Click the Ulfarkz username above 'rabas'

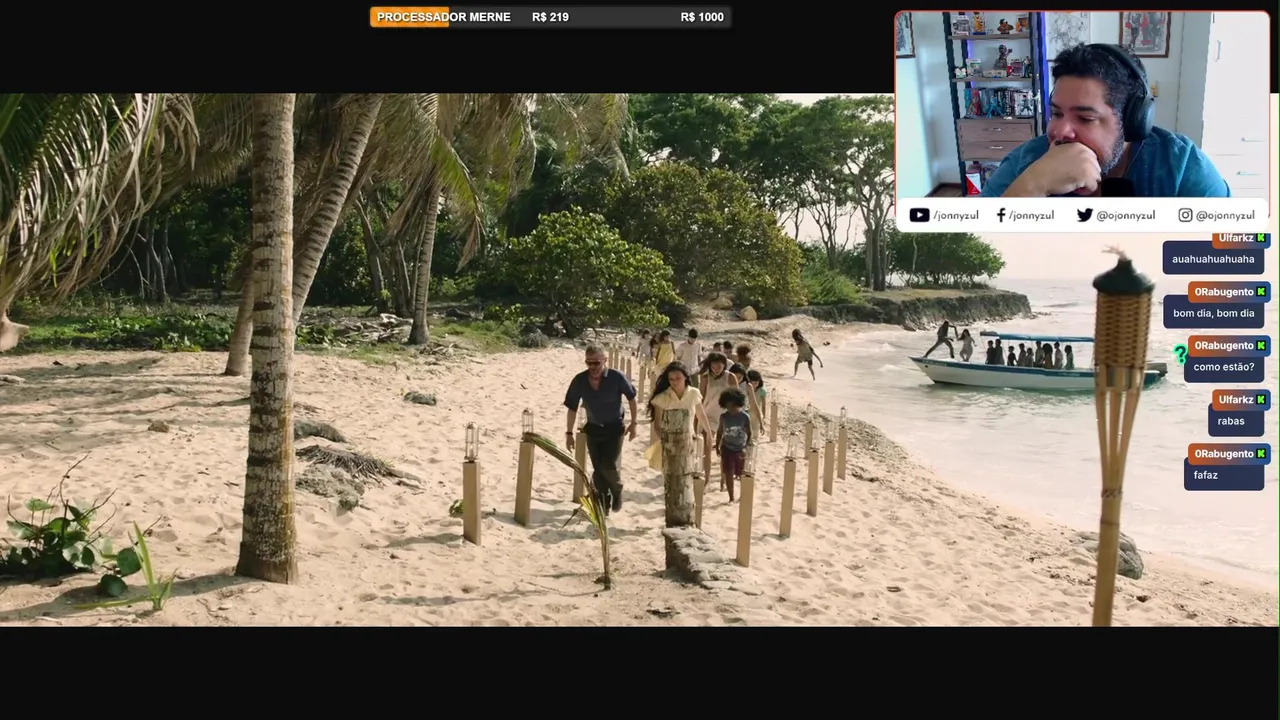click(1236, 400)
